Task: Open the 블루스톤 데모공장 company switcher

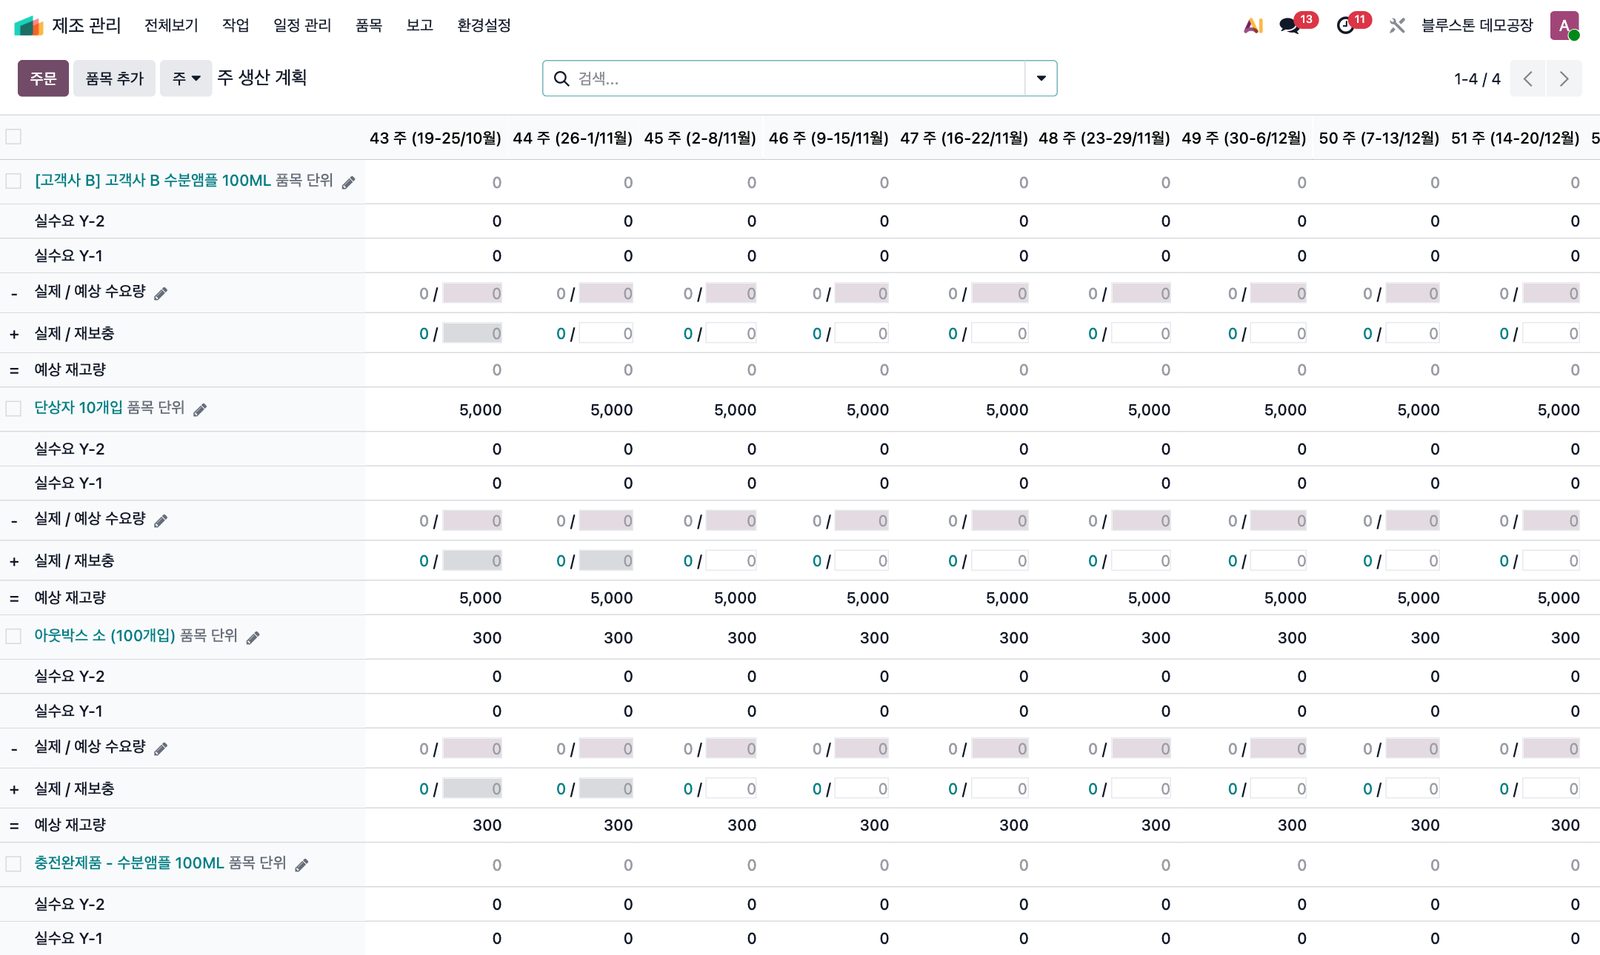Action: point(1477,25)
